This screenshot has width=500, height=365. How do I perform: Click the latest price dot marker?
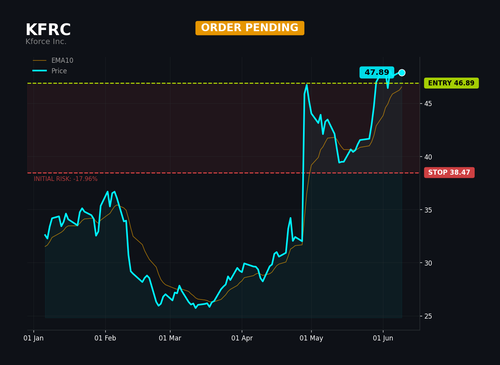(402, 73)
